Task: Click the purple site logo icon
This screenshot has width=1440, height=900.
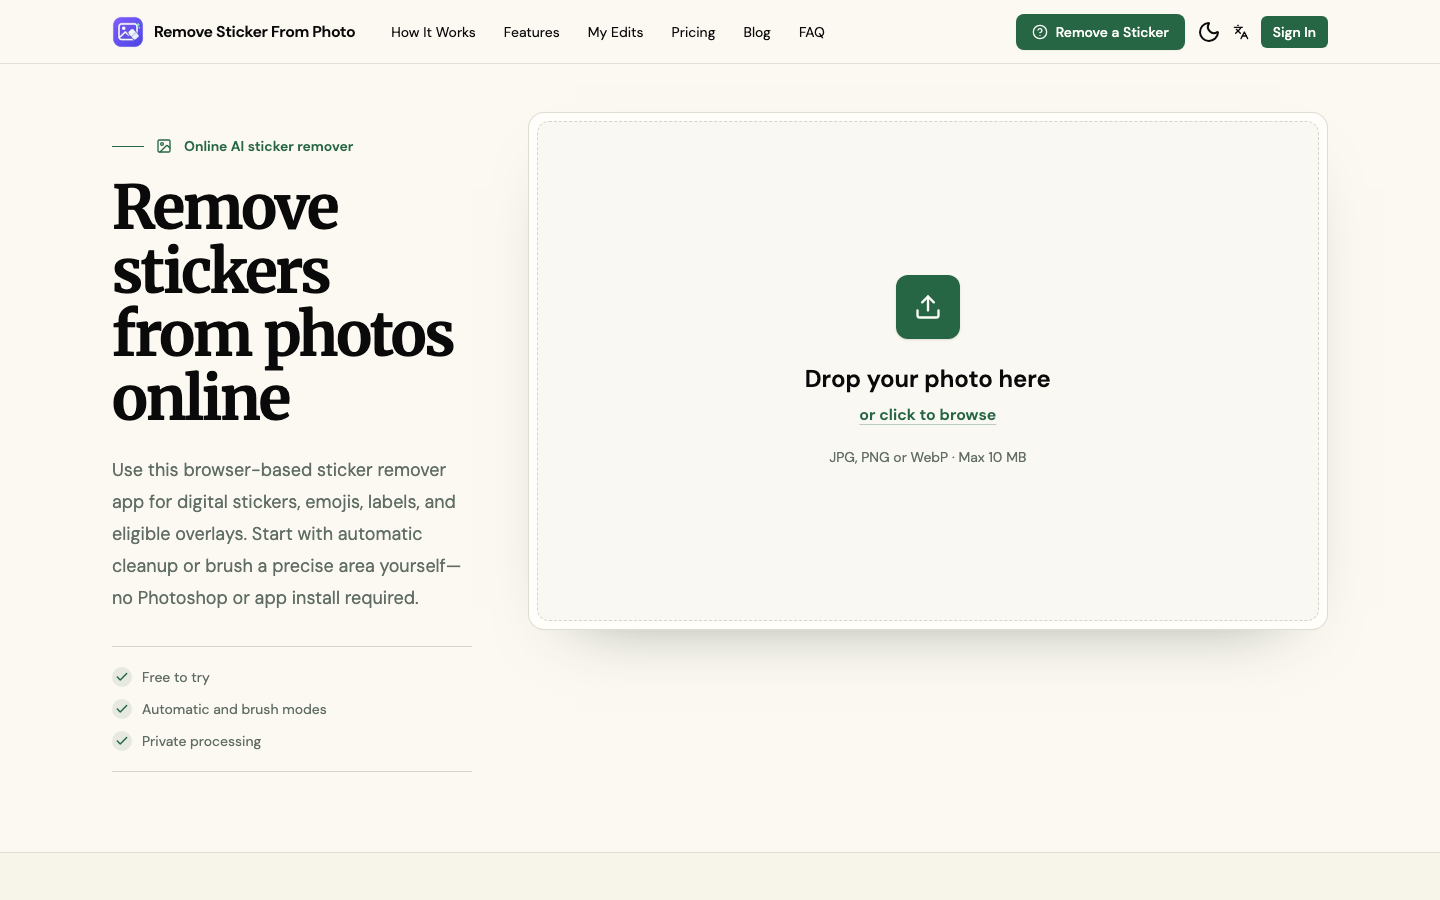Action: (128, 32)
